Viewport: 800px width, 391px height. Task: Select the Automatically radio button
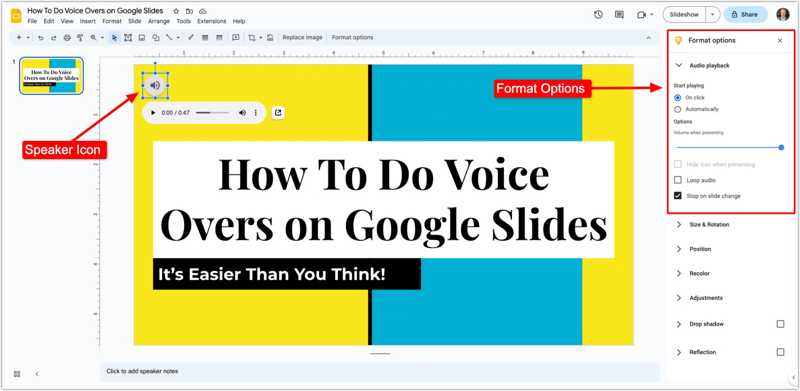pos(678,109)
